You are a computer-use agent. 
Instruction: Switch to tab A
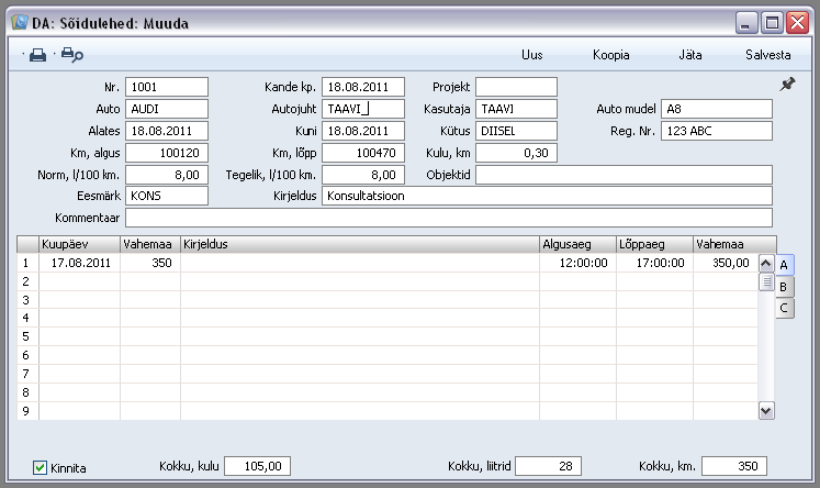[x=784, y=265]
